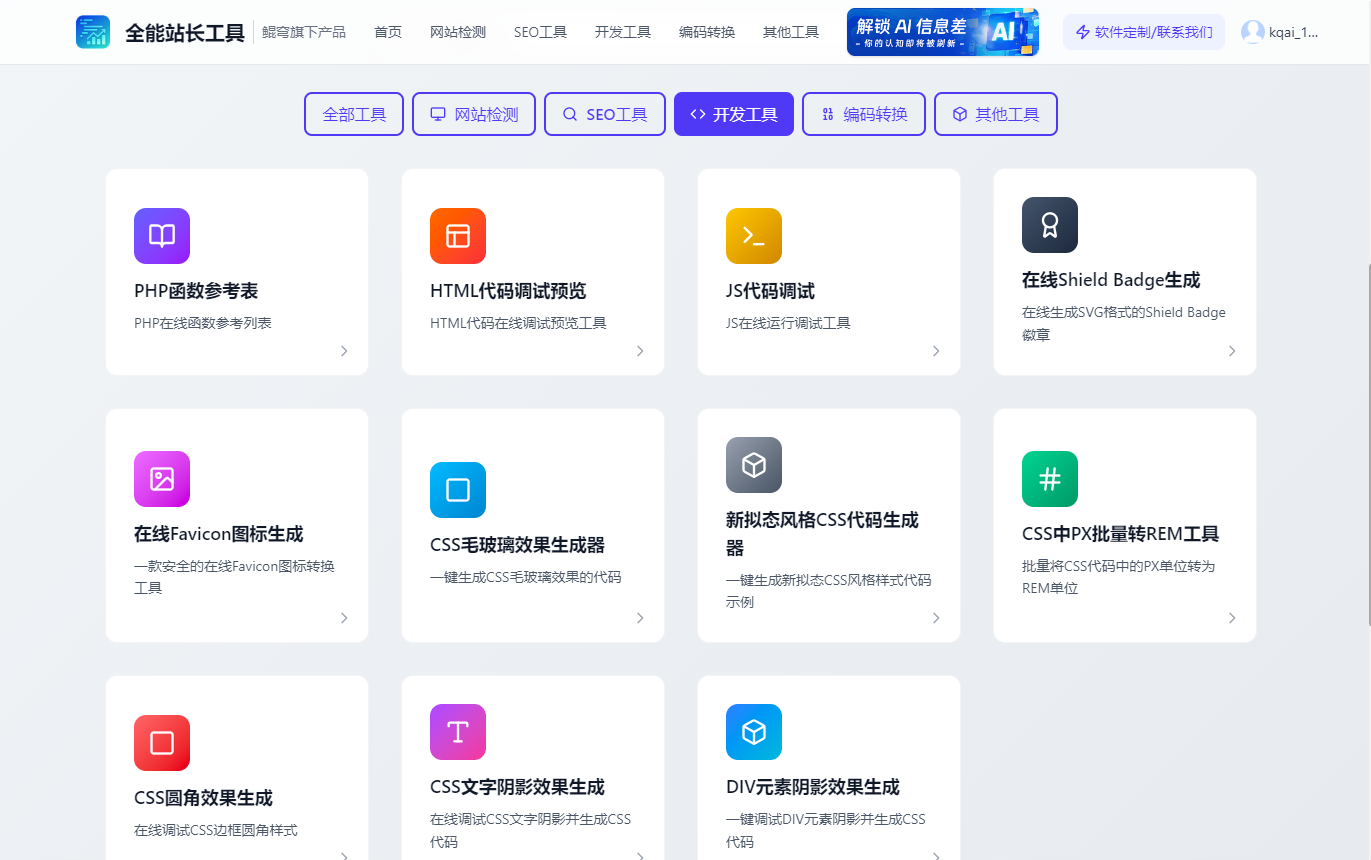Click the HTML代码调试预览 orange icon
The image size is (1371, 860).
pos(457,236)
